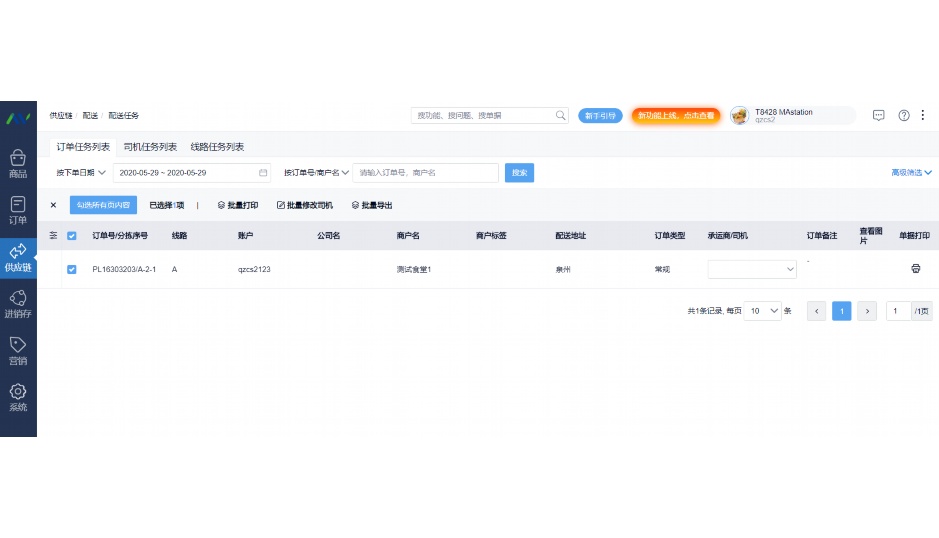Open the 进销存 sidebar section
The height and width of the screenshot is (538, 939).
pyautogui.click(x=18, y=304)
